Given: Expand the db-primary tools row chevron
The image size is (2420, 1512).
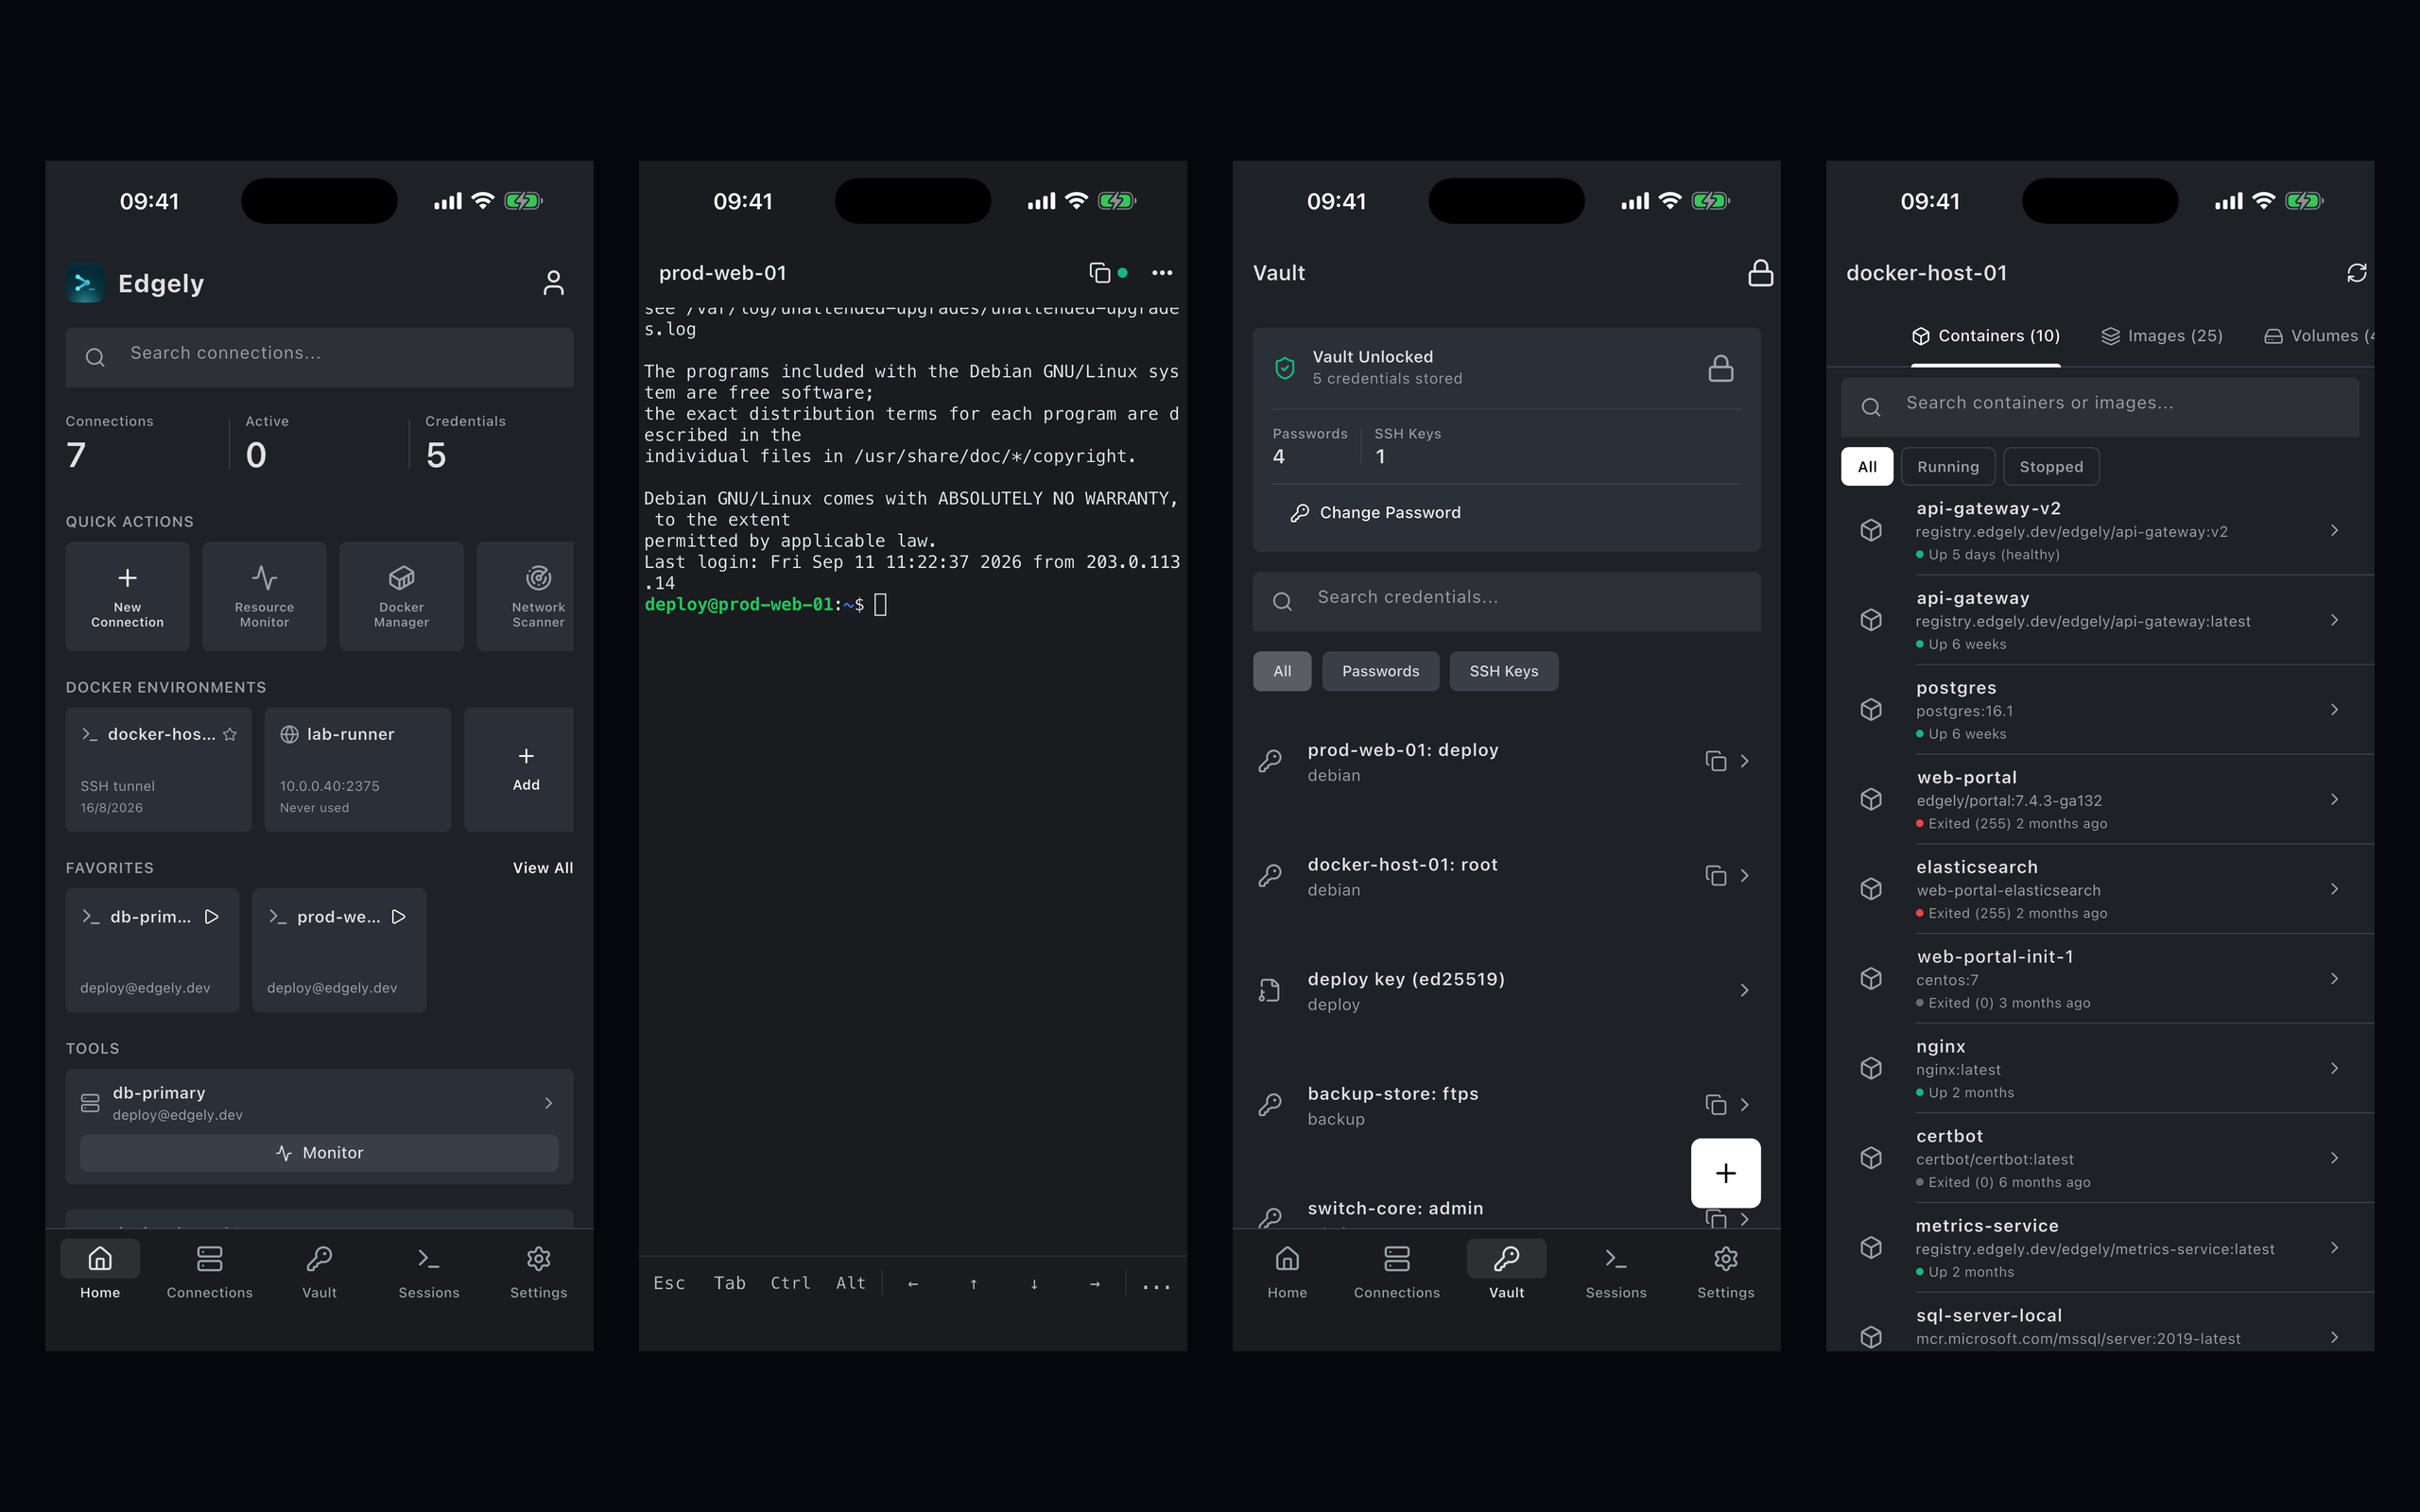Looking at the screenshot, I should click(548, 1103).
